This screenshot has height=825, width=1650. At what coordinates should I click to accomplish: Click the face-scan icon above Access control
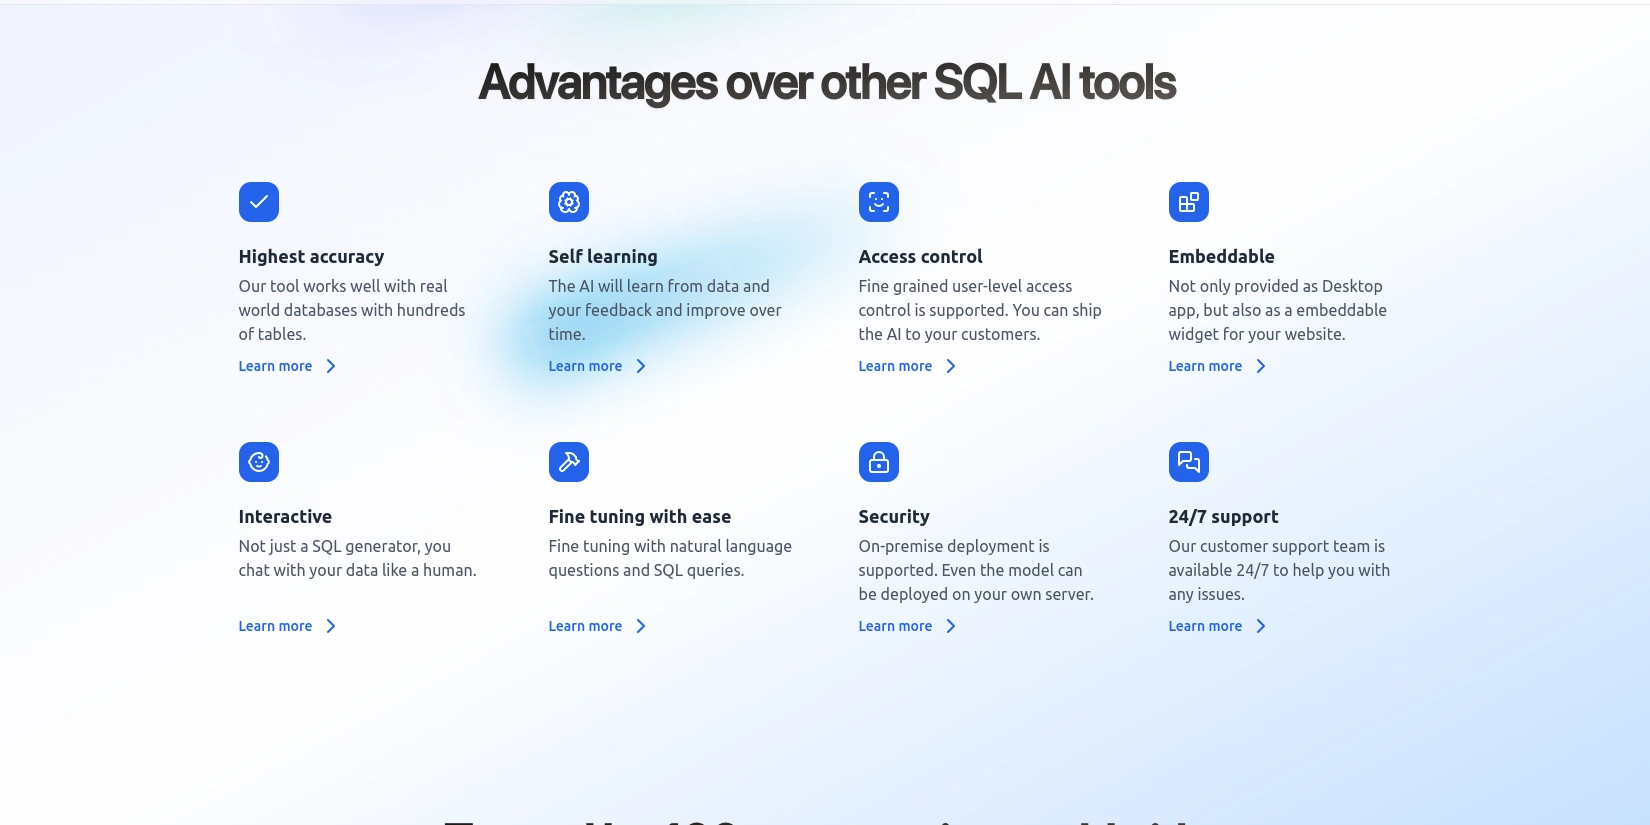click(879, 201)
